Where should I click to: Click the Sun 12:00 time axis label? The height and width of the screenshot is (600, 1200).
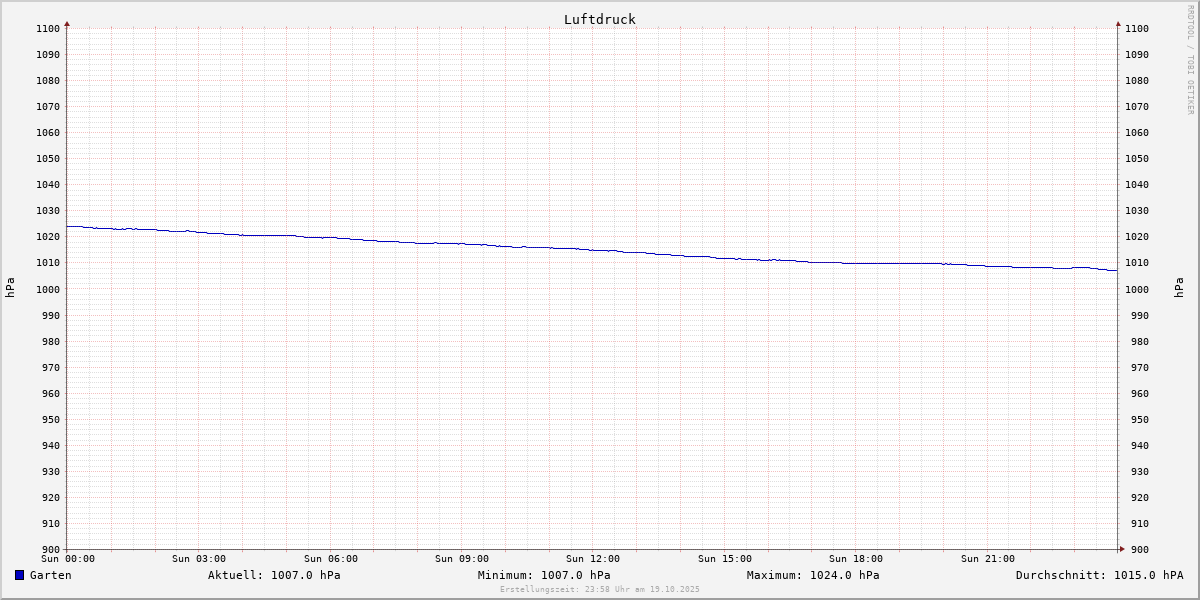tap(593, 559)
